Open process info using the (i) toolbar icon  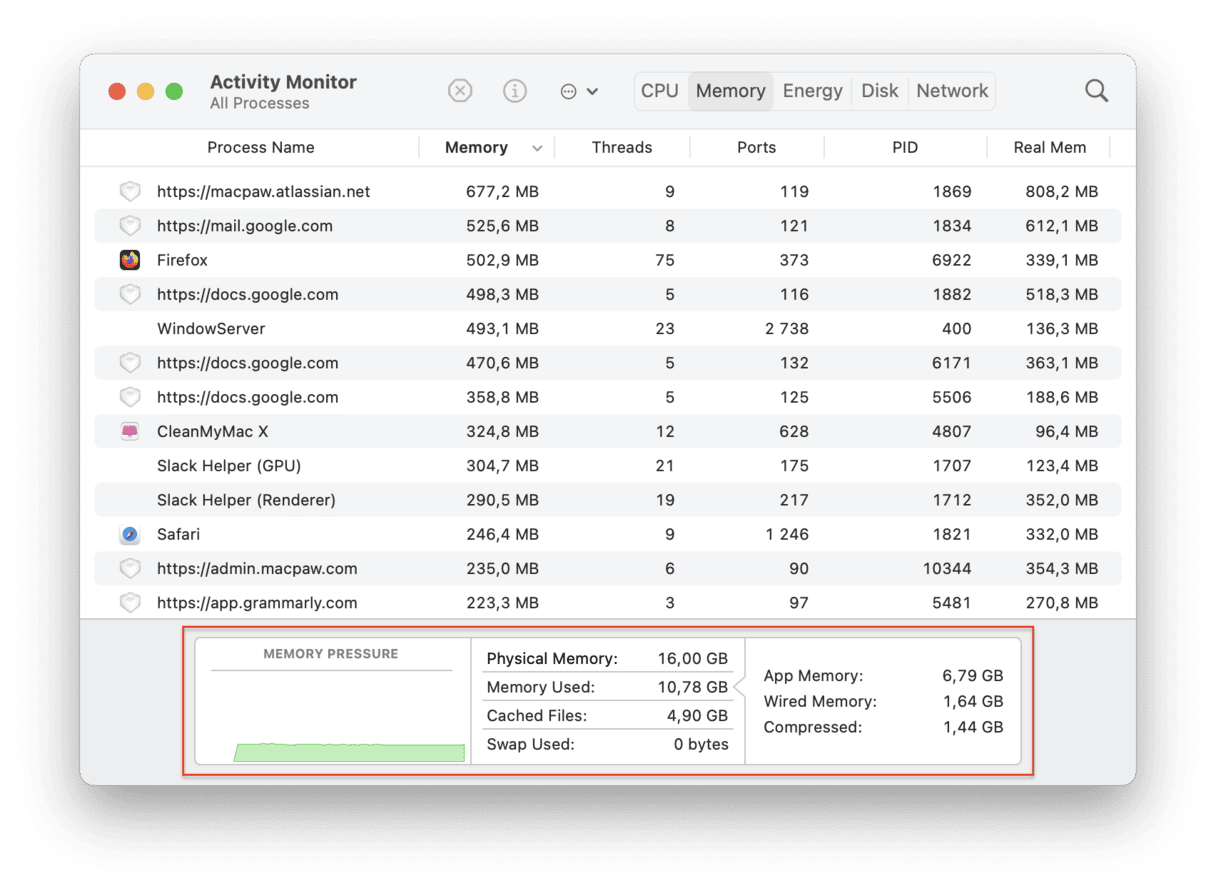coord(515,90)
